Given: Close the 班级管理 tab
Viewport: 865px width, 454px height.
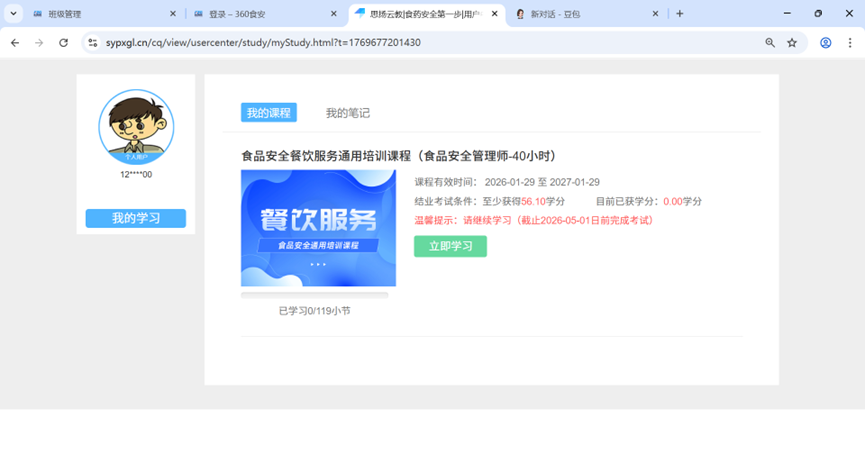Looking at the screenshot, I should click(173, 14).
